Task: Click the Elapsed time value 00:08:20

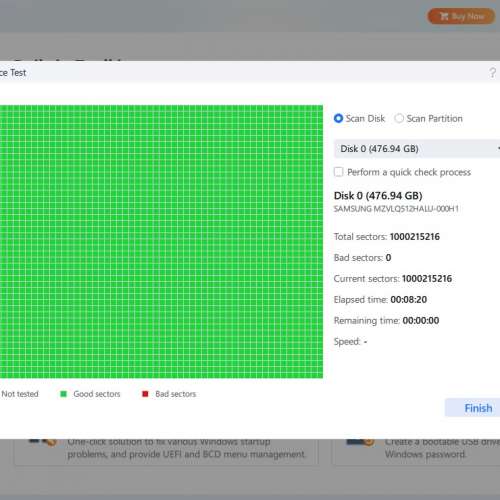Action: [x=409, y=300]
